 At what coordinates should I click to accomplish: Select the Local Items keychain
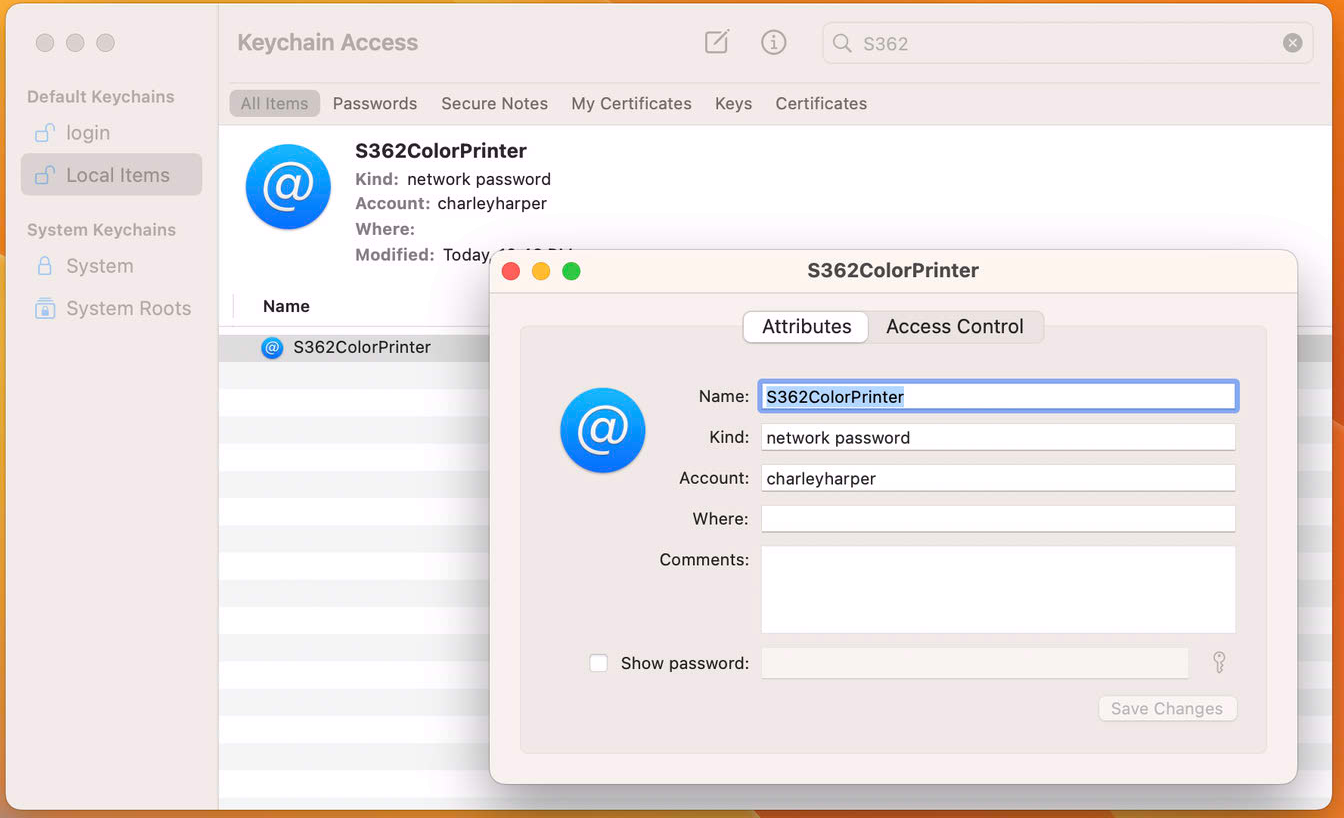pos(111,175)
